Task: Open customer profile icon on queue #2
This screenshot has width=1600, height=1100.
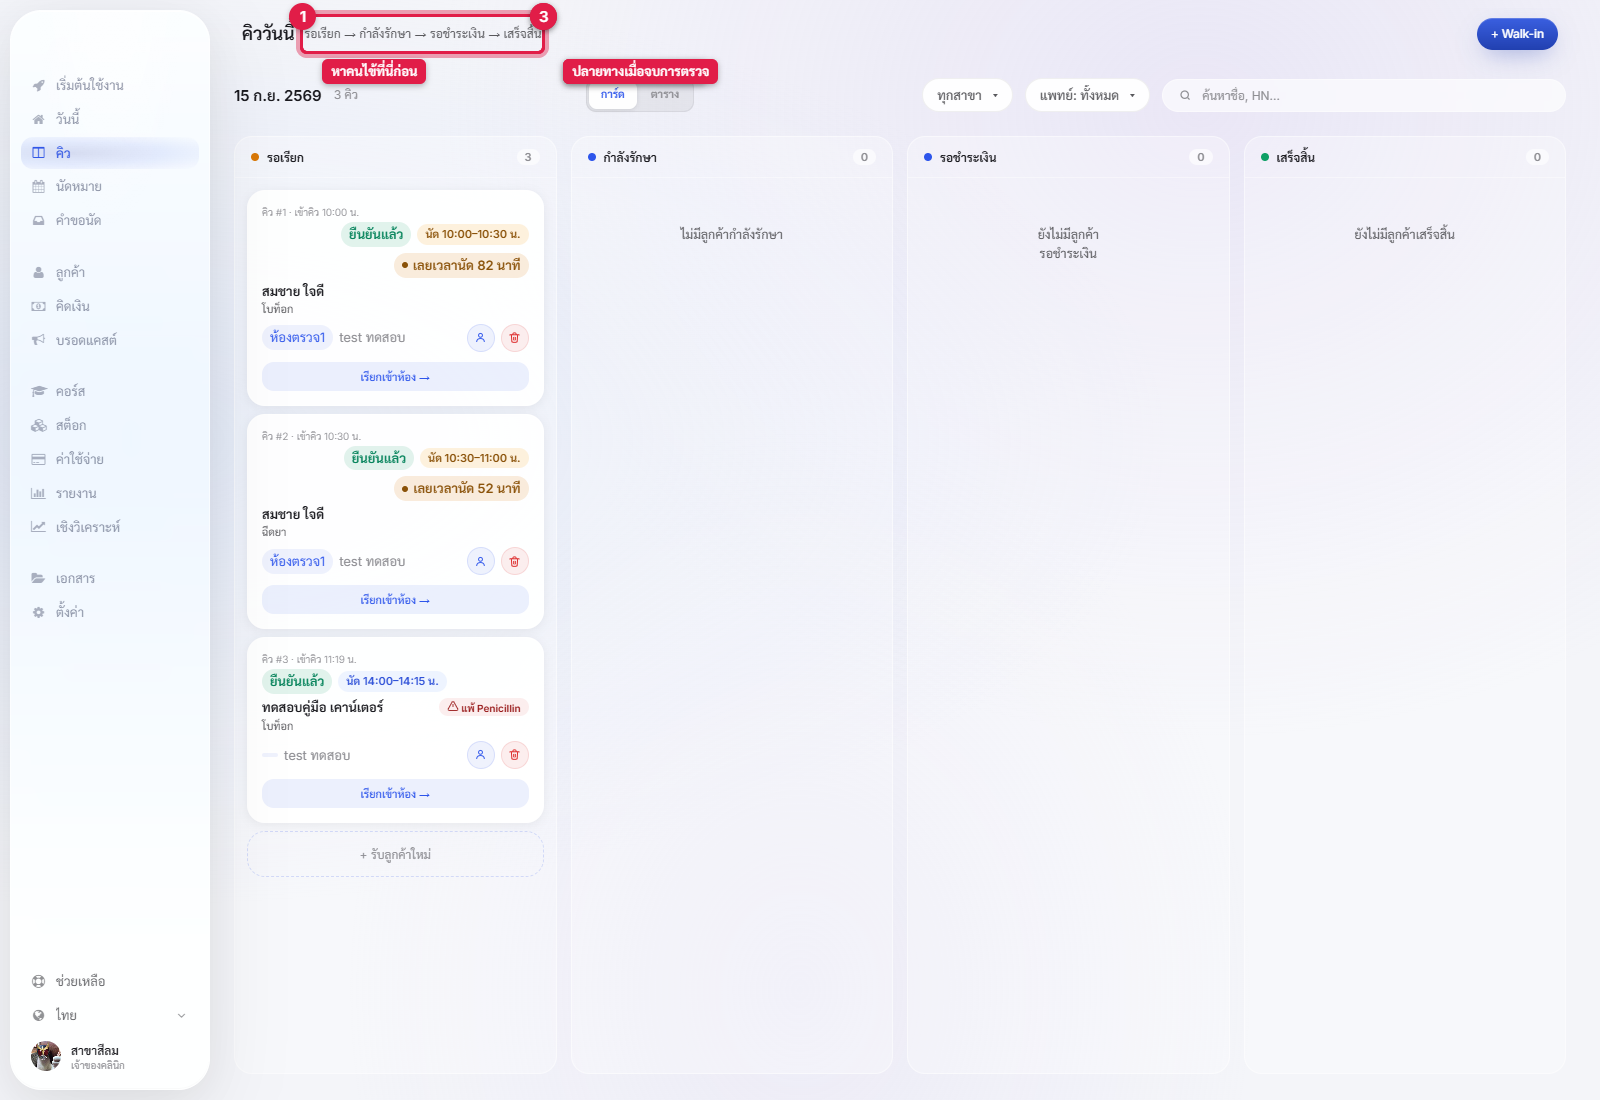Action: pyautogui.click(x=480, y=561)
